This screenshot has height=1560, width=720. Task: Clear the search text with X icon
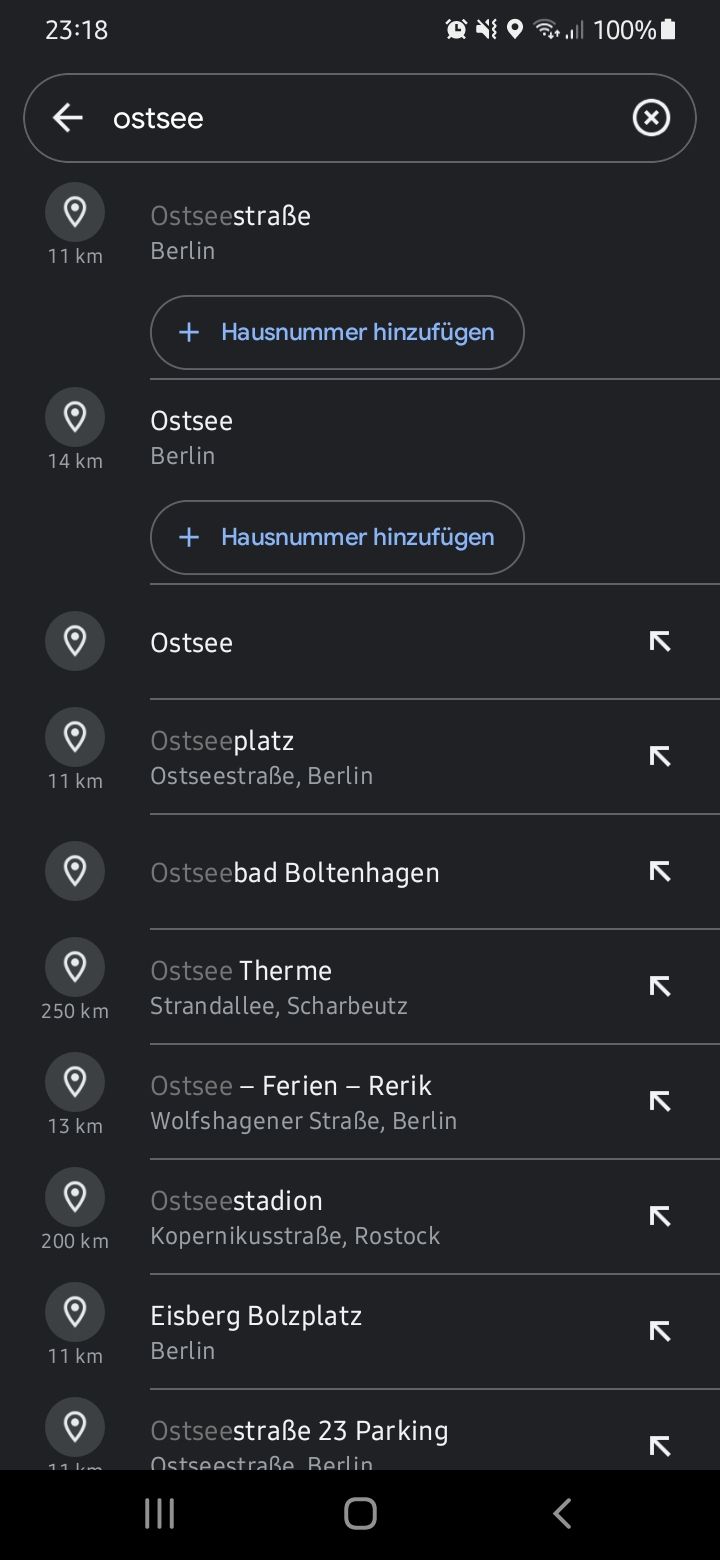click(651, 118)
